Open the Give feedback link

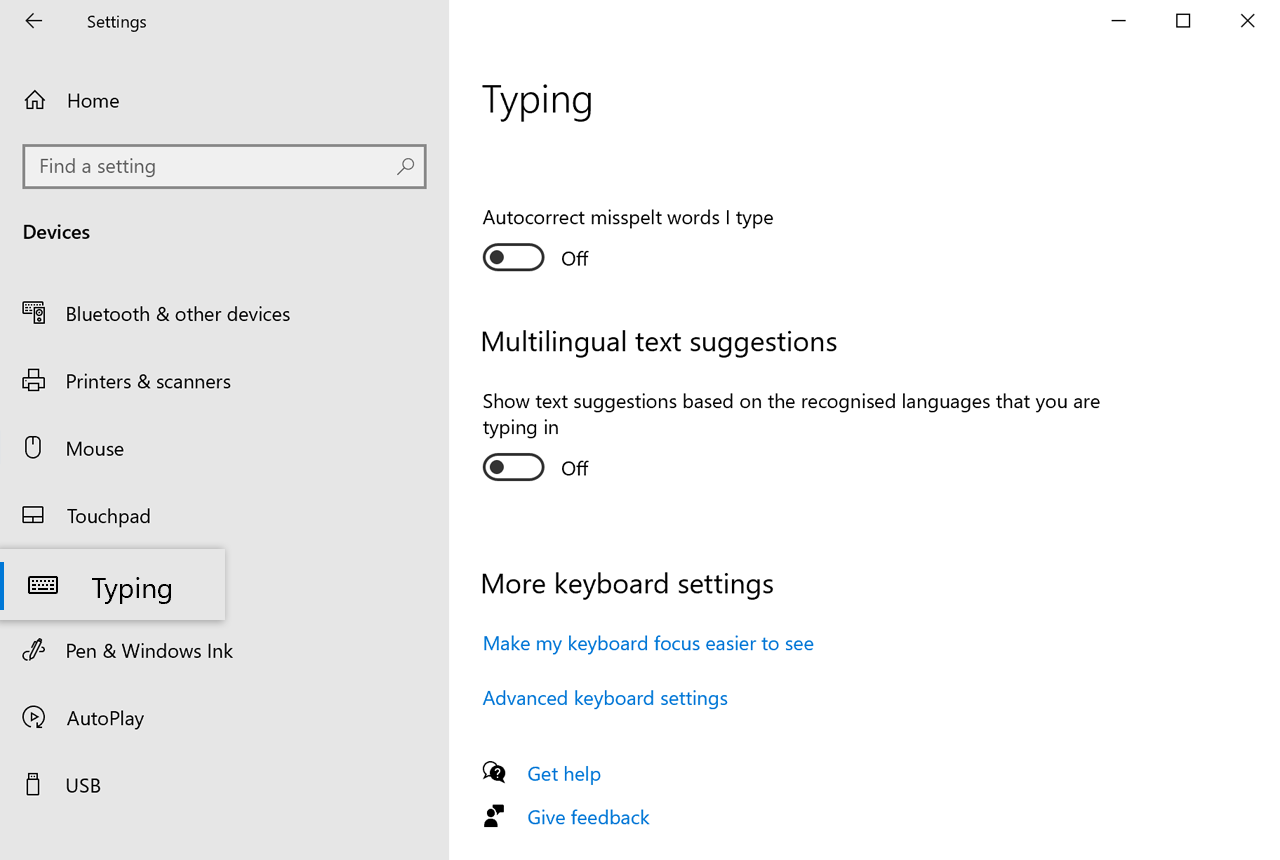coord(588,818)
